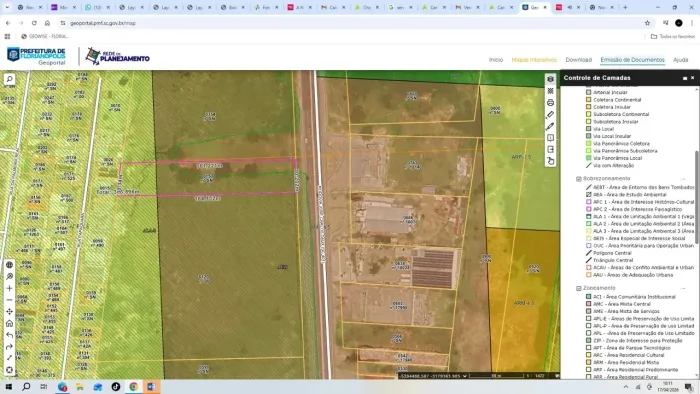Click the Rede de Planejamento logo
The image size is (700, 394).
click(118, 56)
